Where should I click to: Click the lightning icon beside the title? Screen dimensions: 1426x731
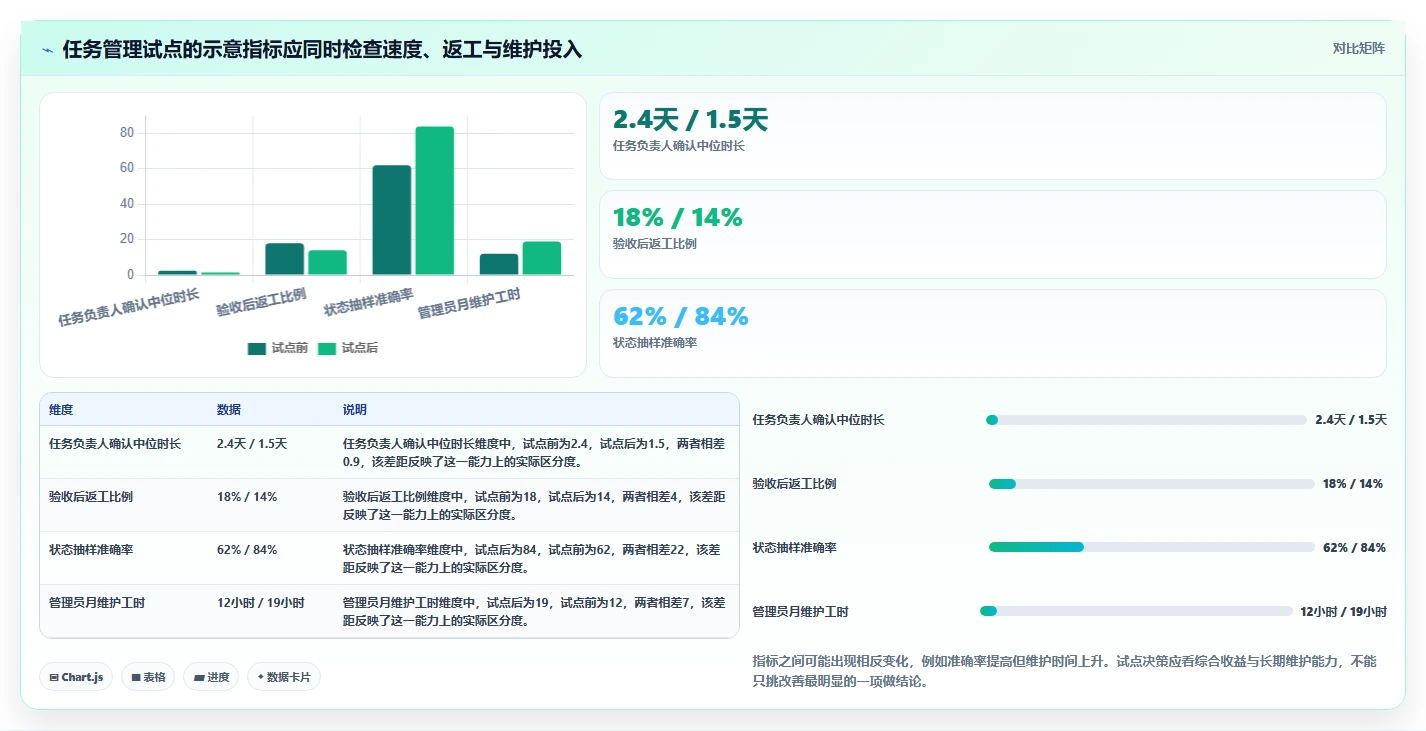pos(48,49)
